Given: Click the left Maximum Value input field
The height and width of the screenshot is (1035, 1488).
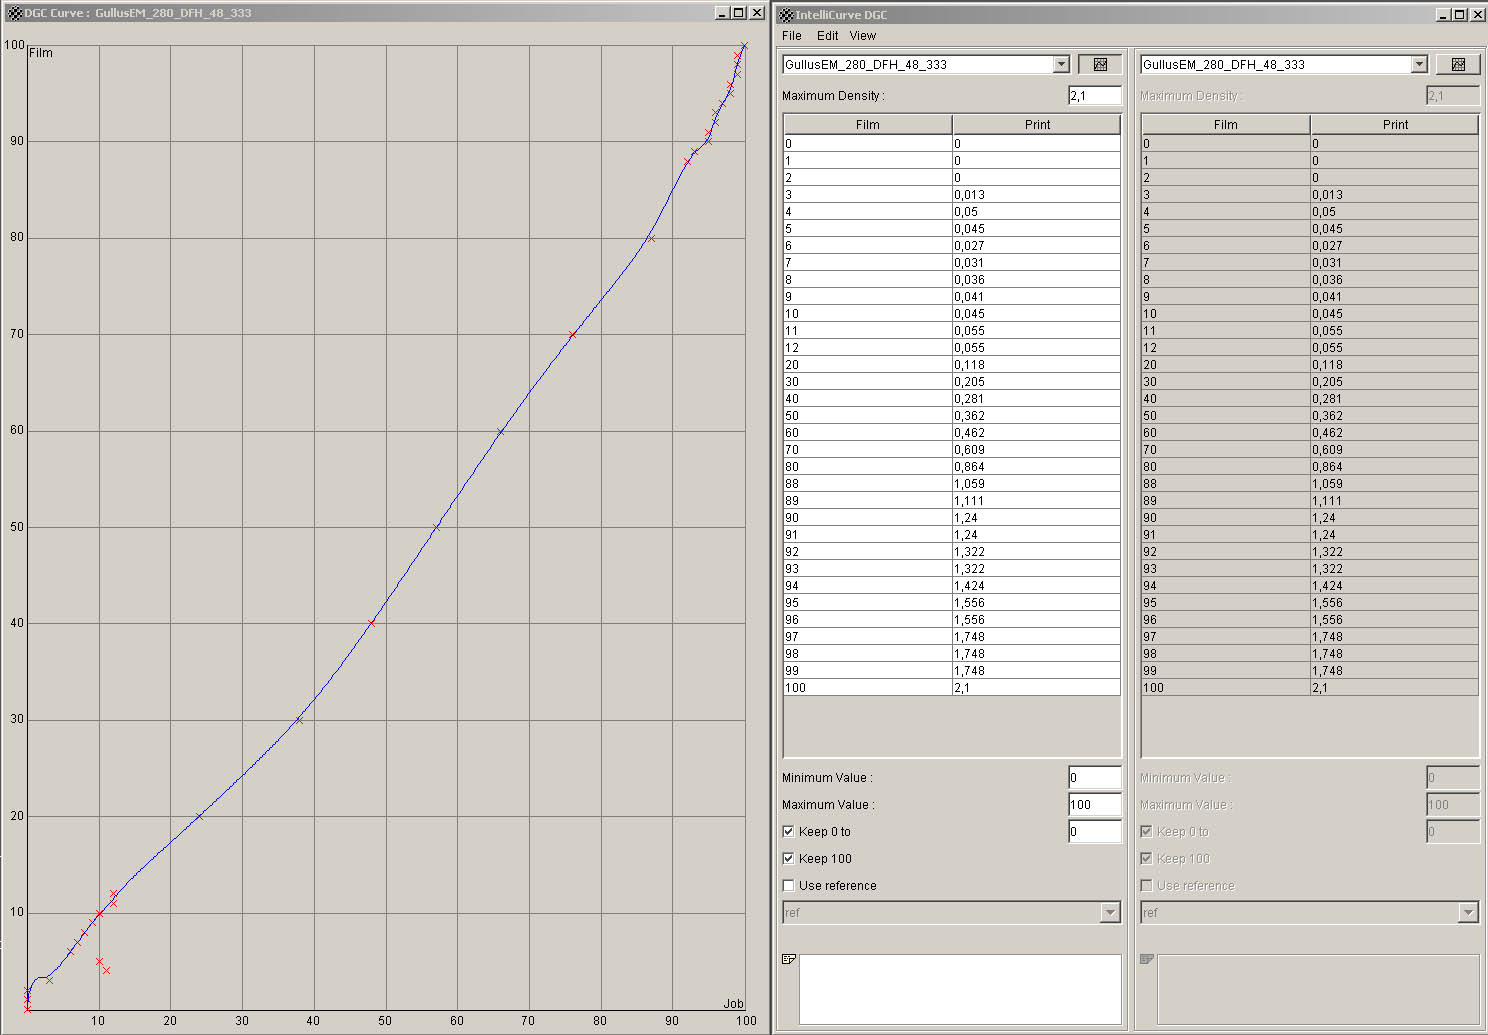Looking at the screenshot, I should pos(1094,804).
